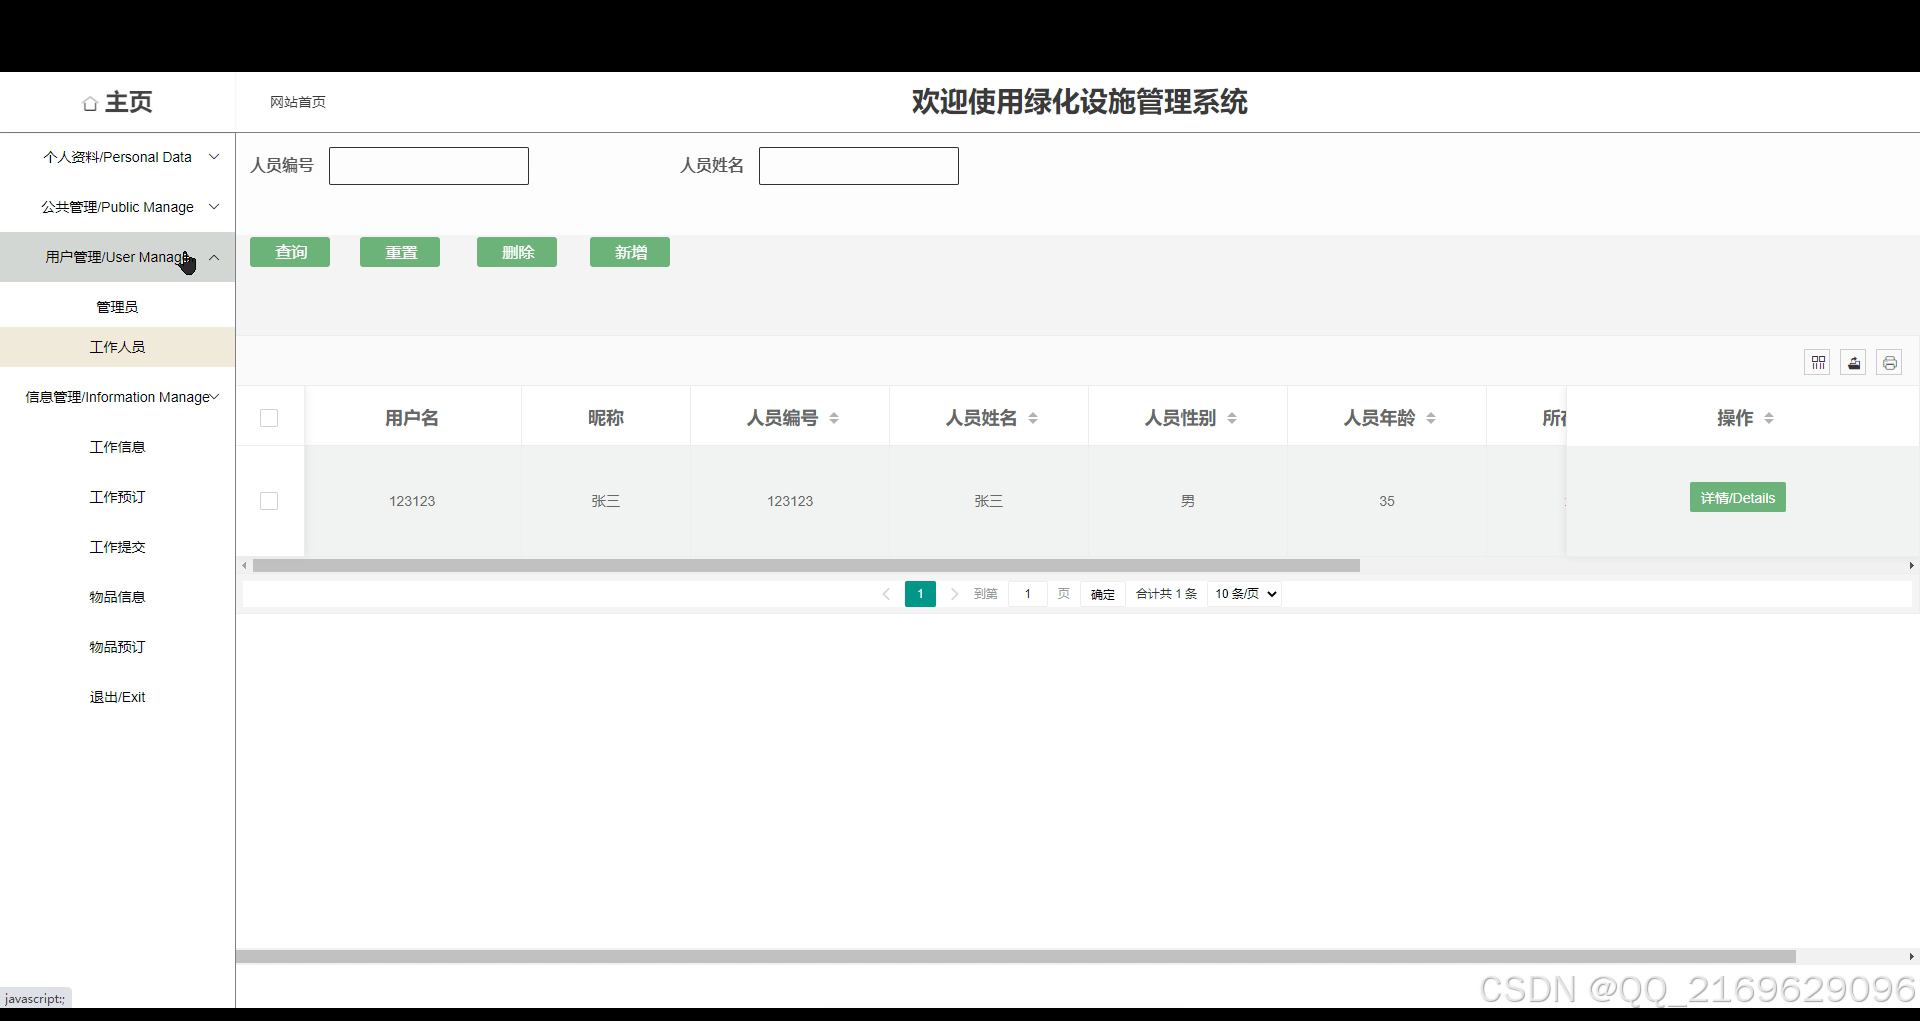Click the 新增 add button

630,252
